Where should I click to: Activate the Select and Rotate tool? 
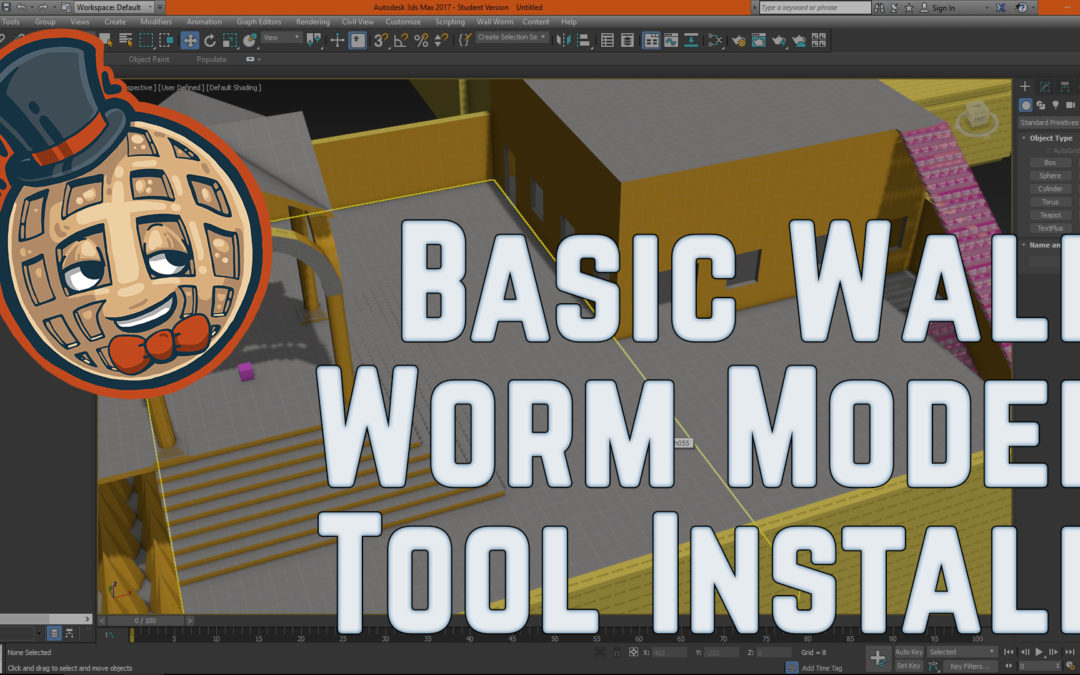(x=209, y=40)
